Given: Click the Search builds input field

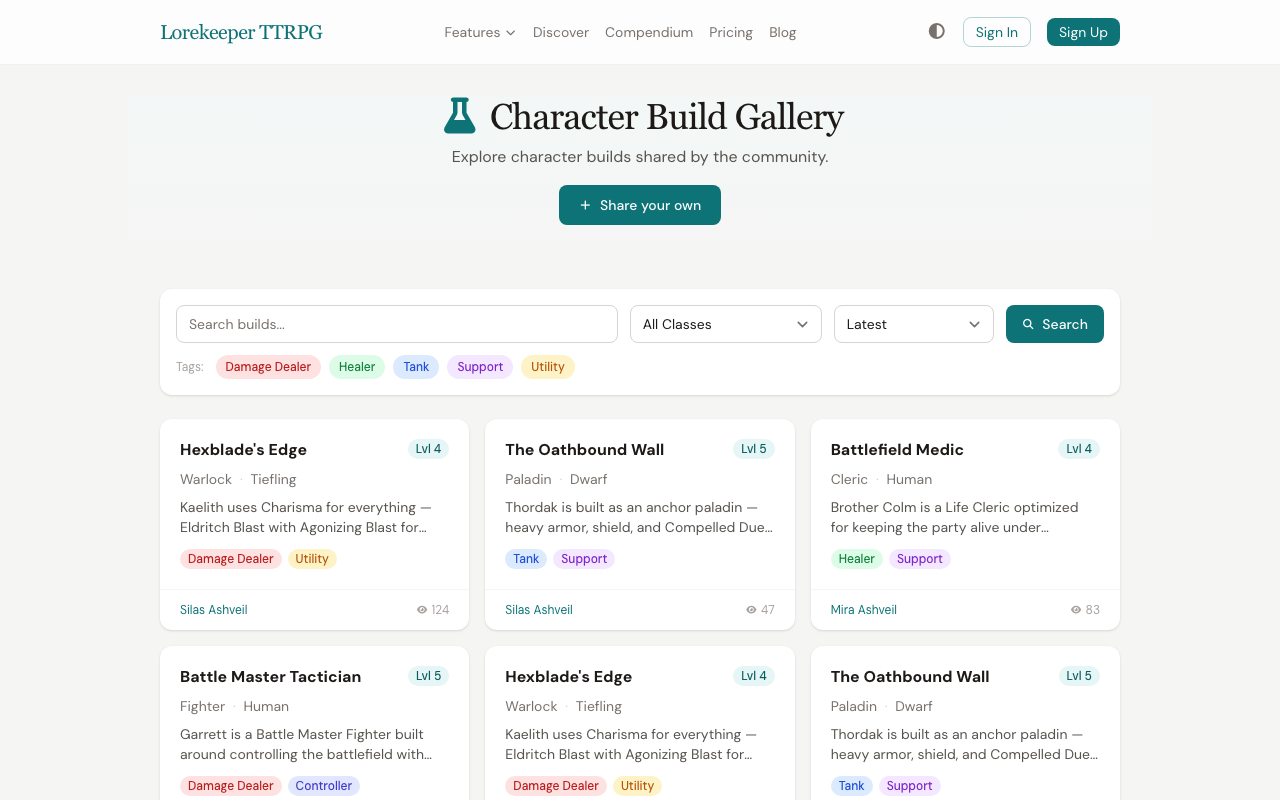Looking at the screenshot, I should [396, 324].
